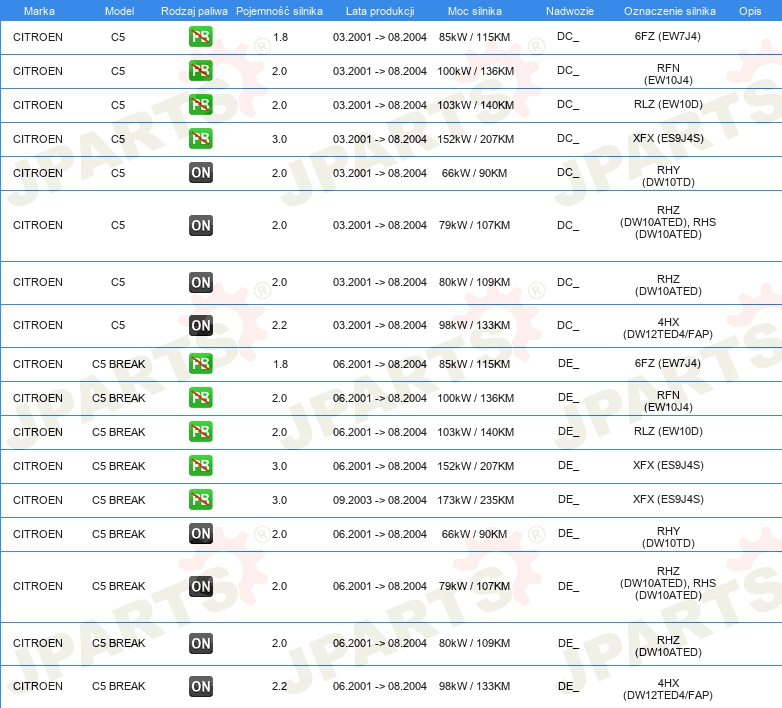Click petrol icon in C5 BREAK 173kW / 235KM row

pos(200,500)
